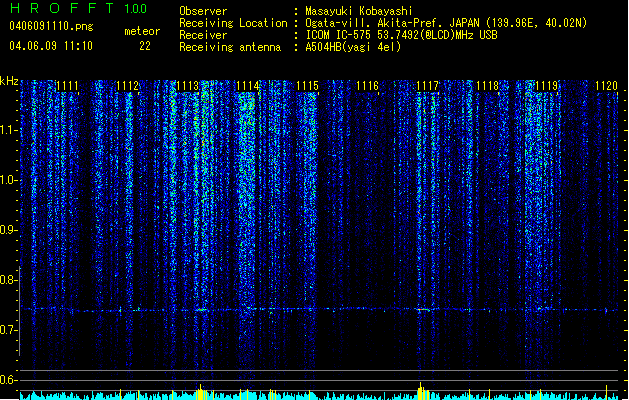The width and height of the screenshot is (629, 400).
Task: Click the 1111 time marker
Action: 67,86
